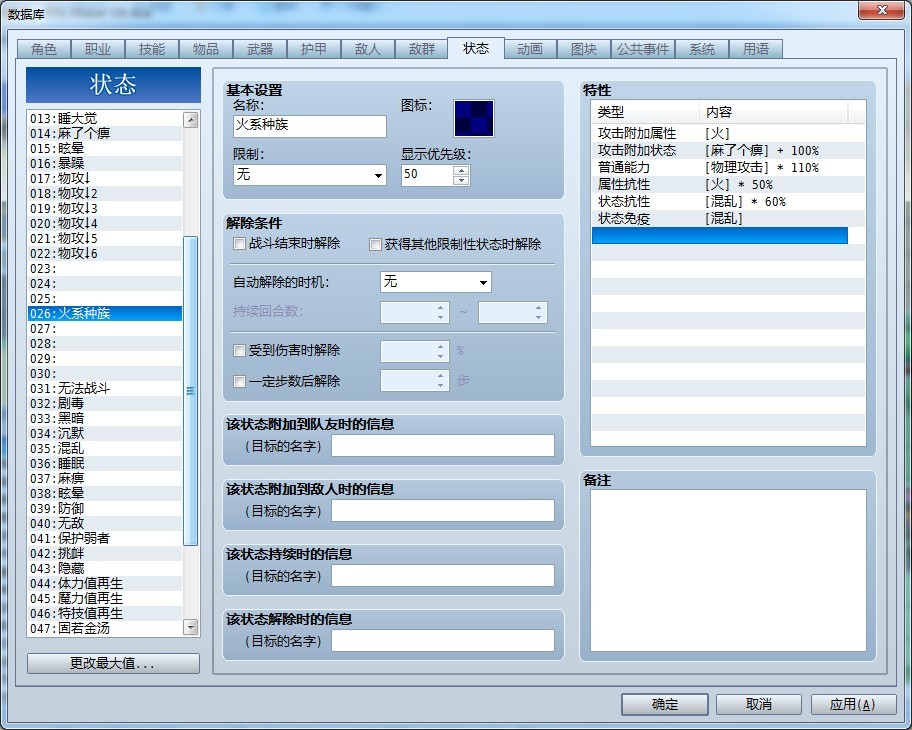The height and width of the screenshot is (730, 912).
Task: Click the 显示优先级 value field
Action: pos(428,175)
